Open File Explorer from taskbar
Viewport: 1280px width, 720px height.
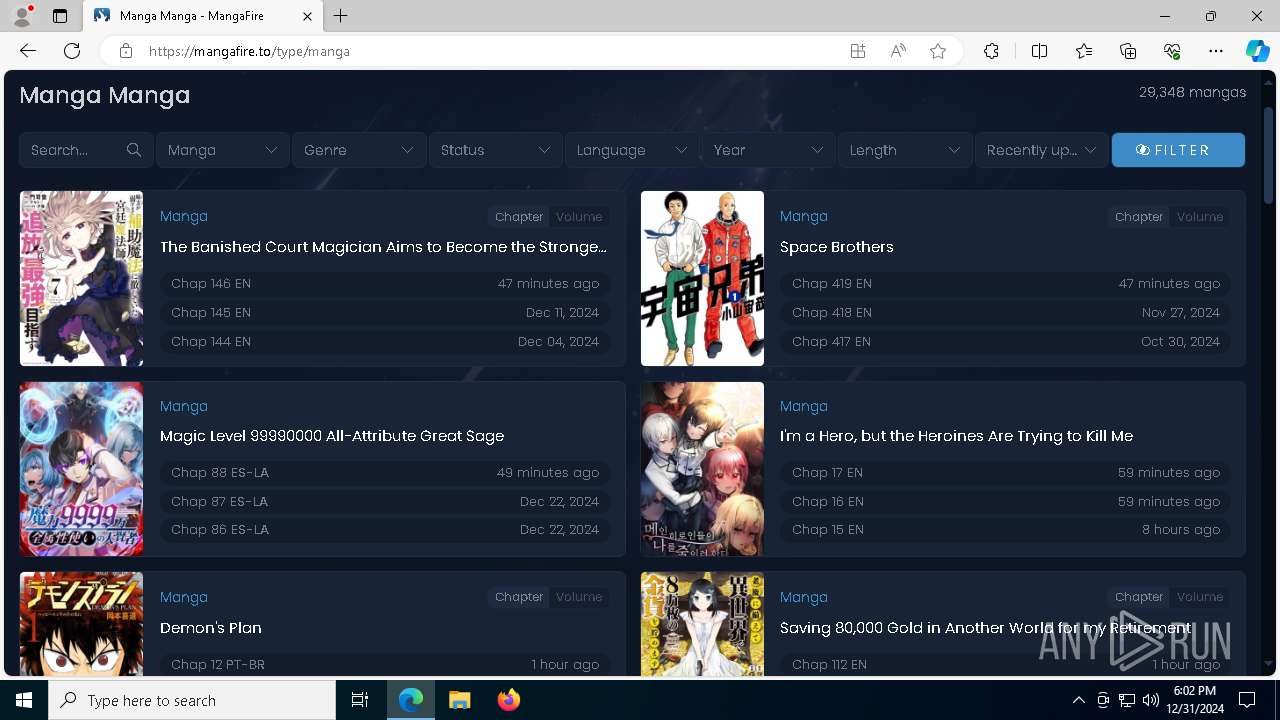[459, 700]
